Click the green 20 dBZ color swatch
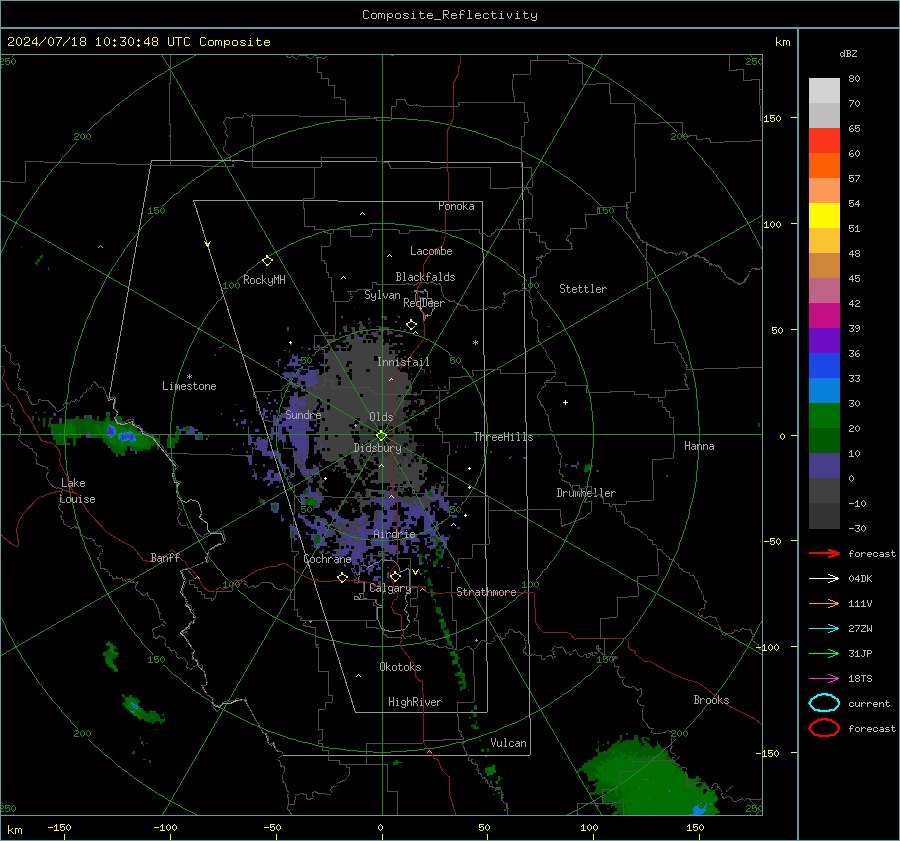Viewport: 900px width, 841px height. (x=824, y=416)
